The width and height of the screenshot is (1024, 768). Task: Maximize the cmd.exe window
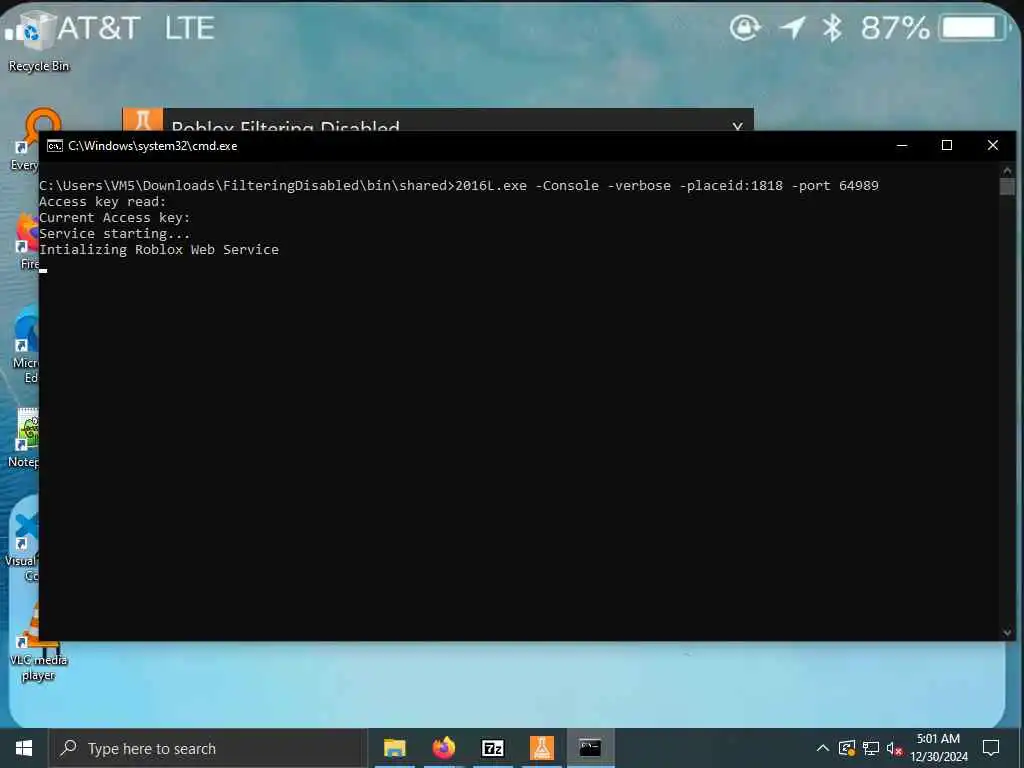(x=947, y=146)
